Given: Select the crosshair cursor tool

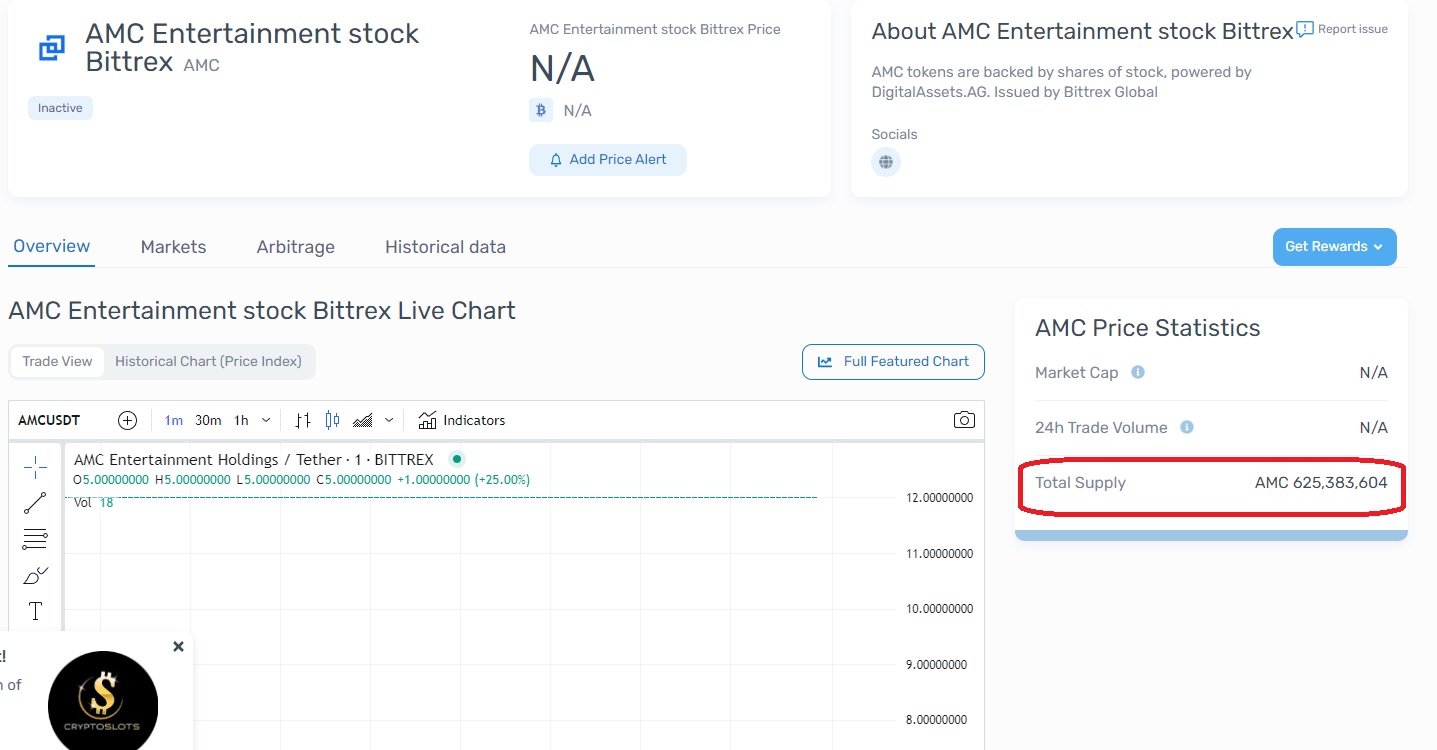Looking at the screenshot, I should point(35,467).
